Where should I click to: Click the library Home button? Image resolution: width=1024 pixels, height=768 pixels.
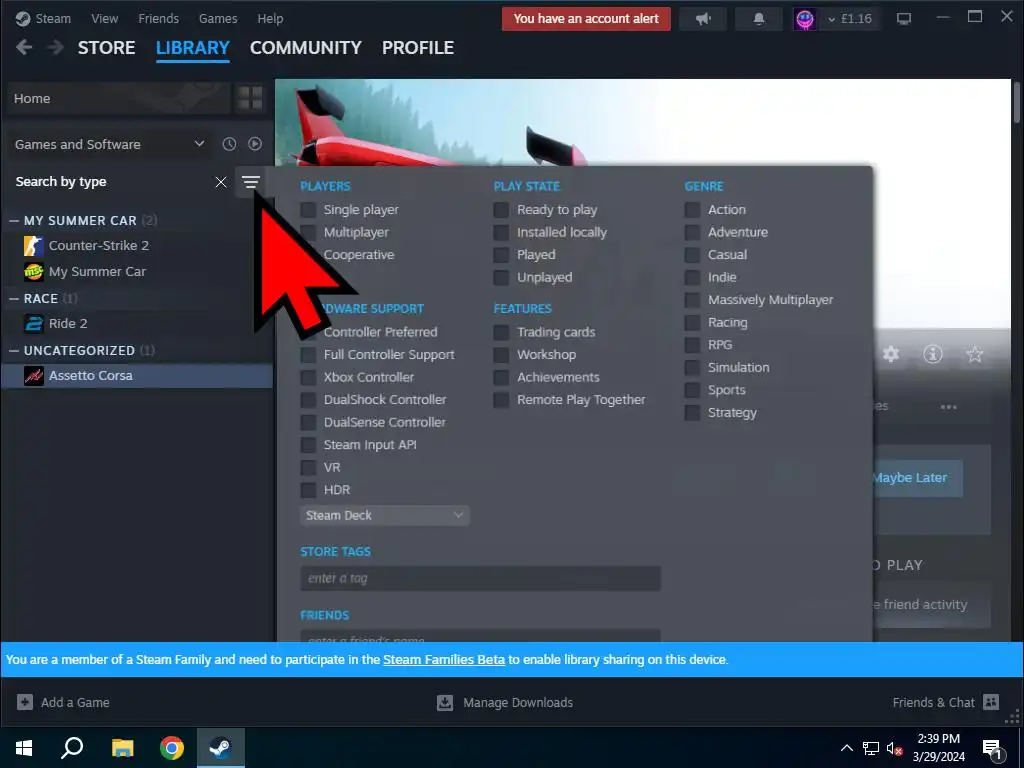pyautogui.click(x=118, y=99)
